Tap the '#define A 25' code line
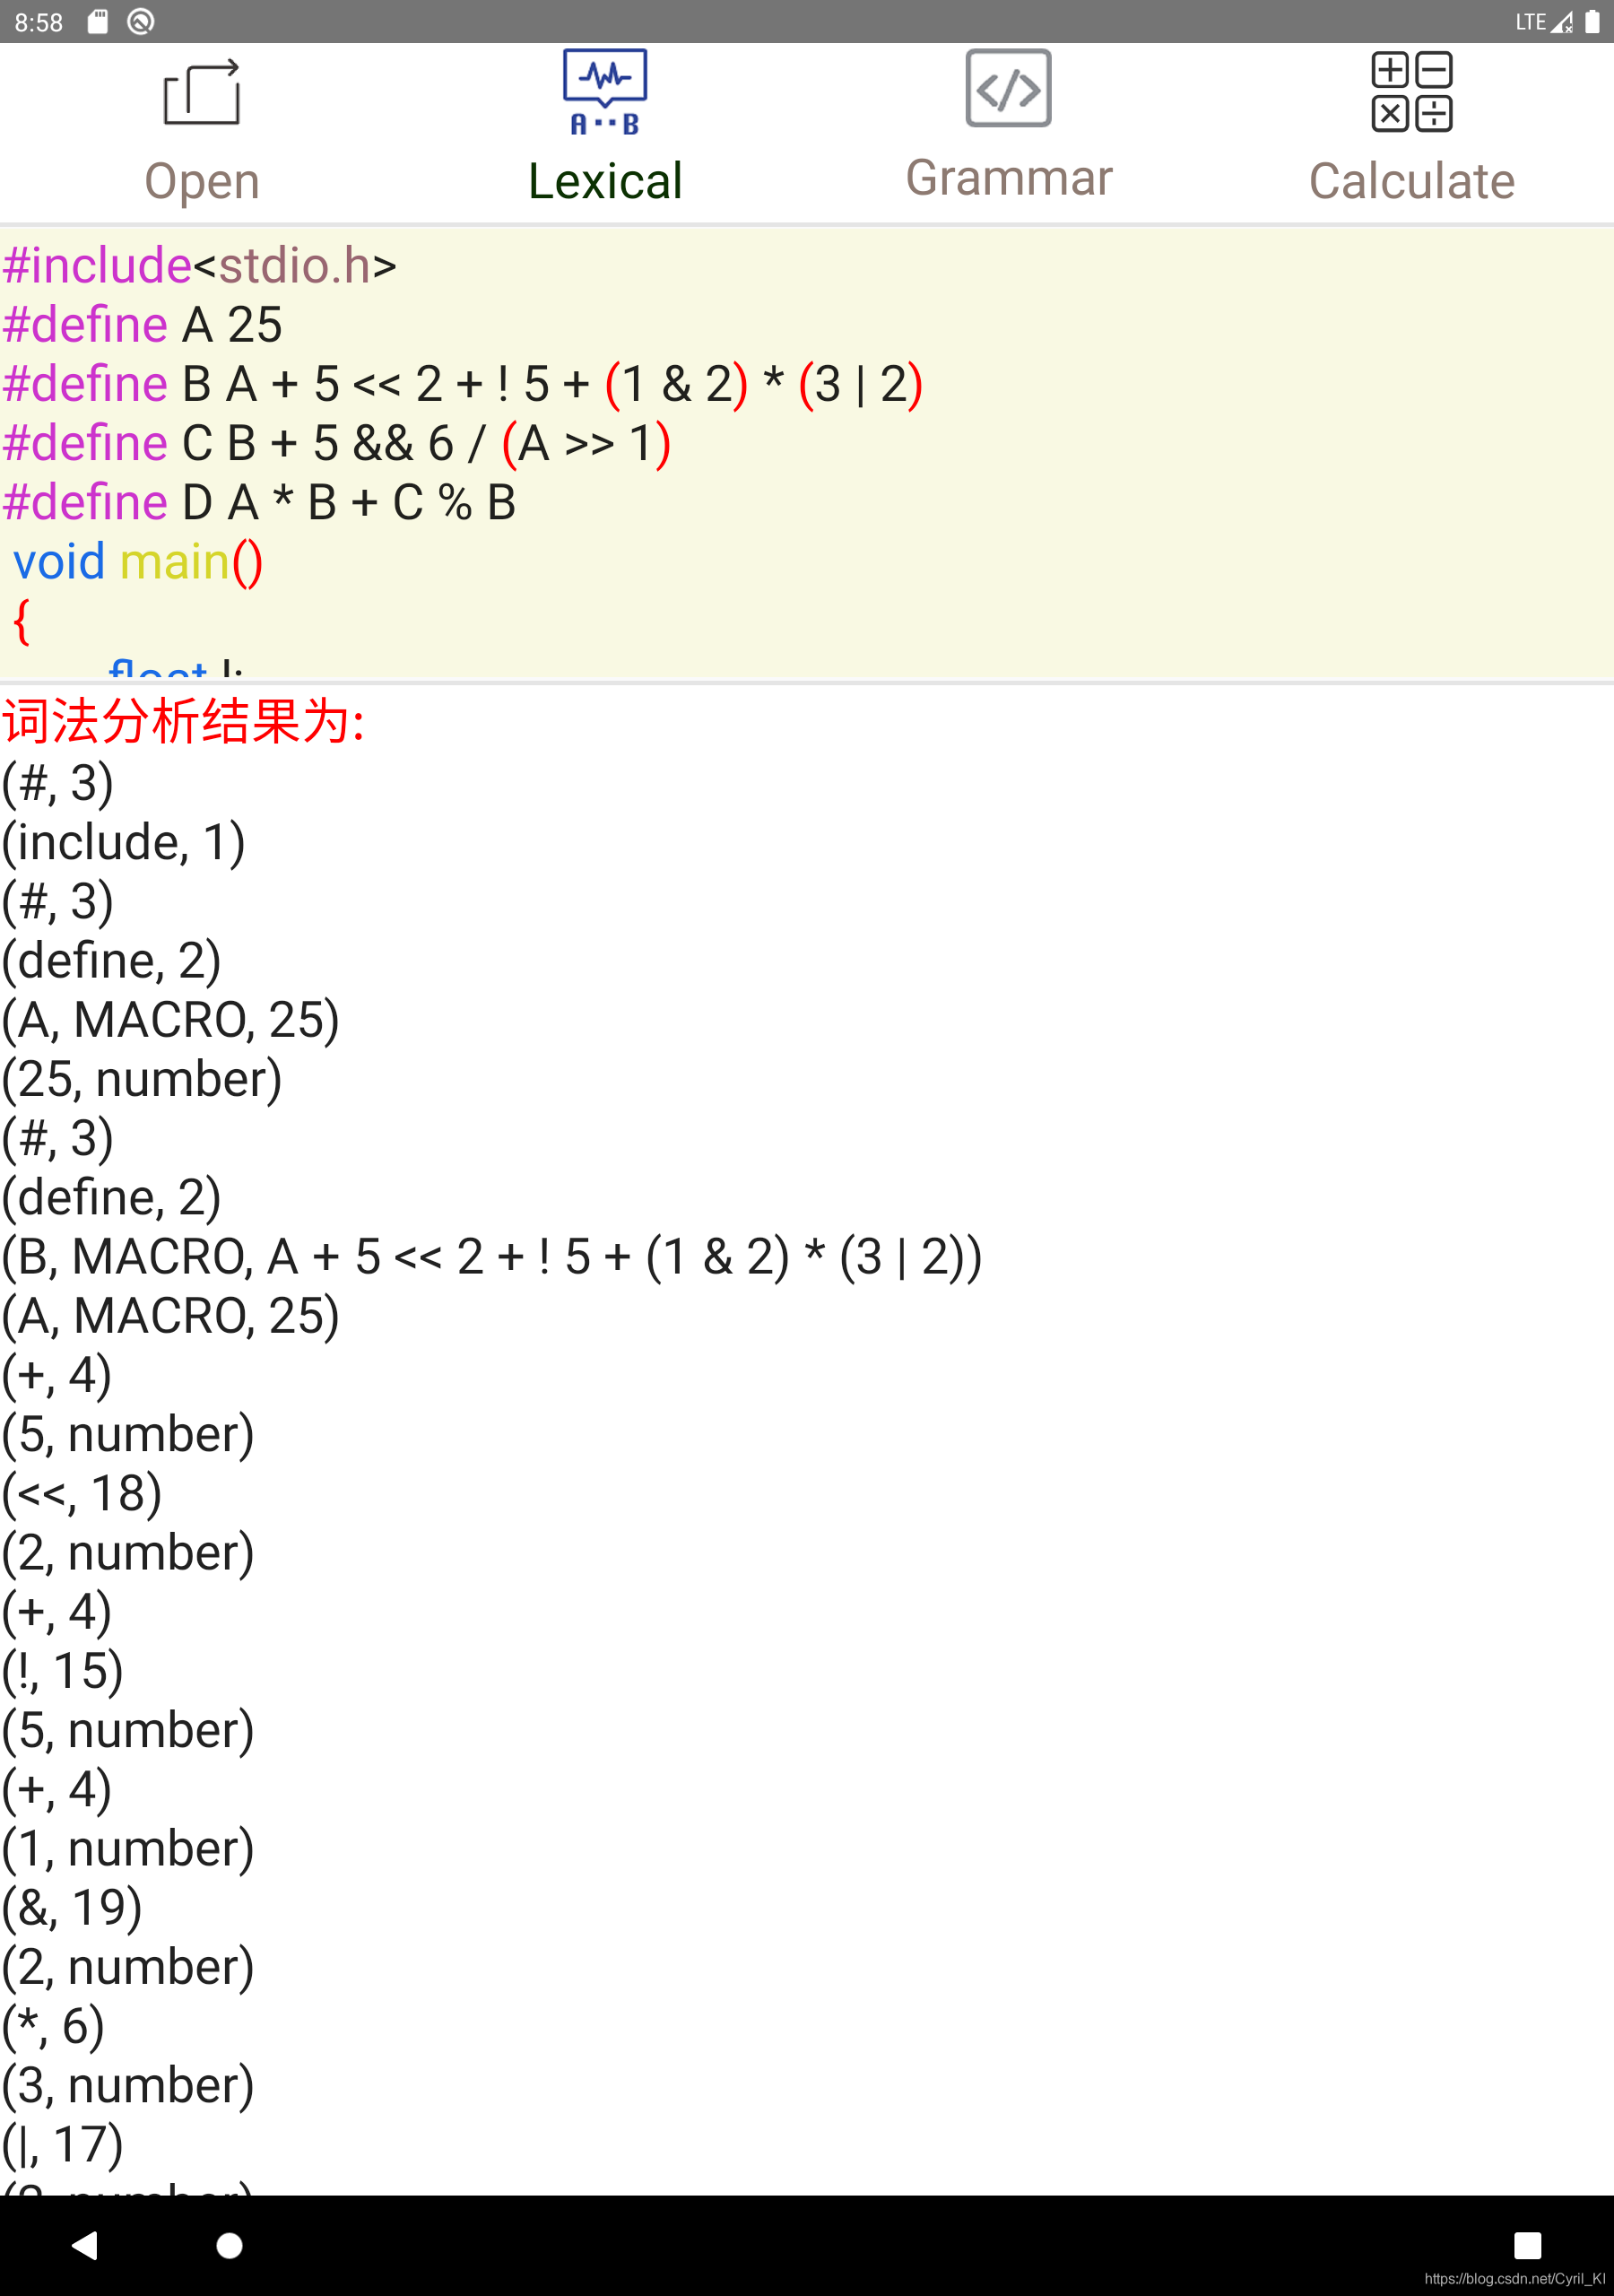The image size is (1614, 2296). 142,324
